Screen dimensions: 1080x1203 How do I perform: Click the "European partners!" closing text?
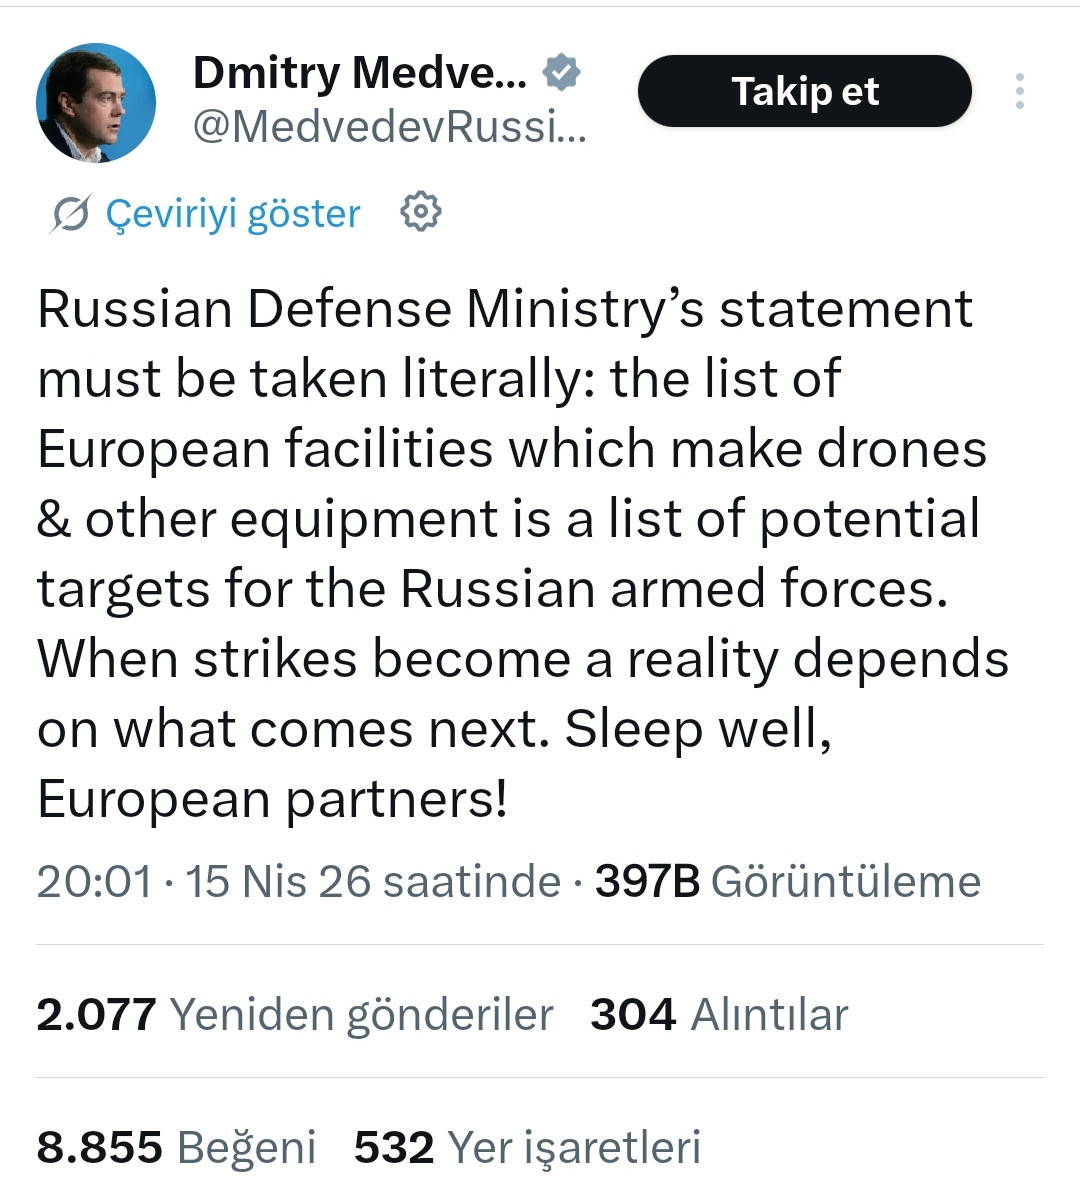pos(272,799)
